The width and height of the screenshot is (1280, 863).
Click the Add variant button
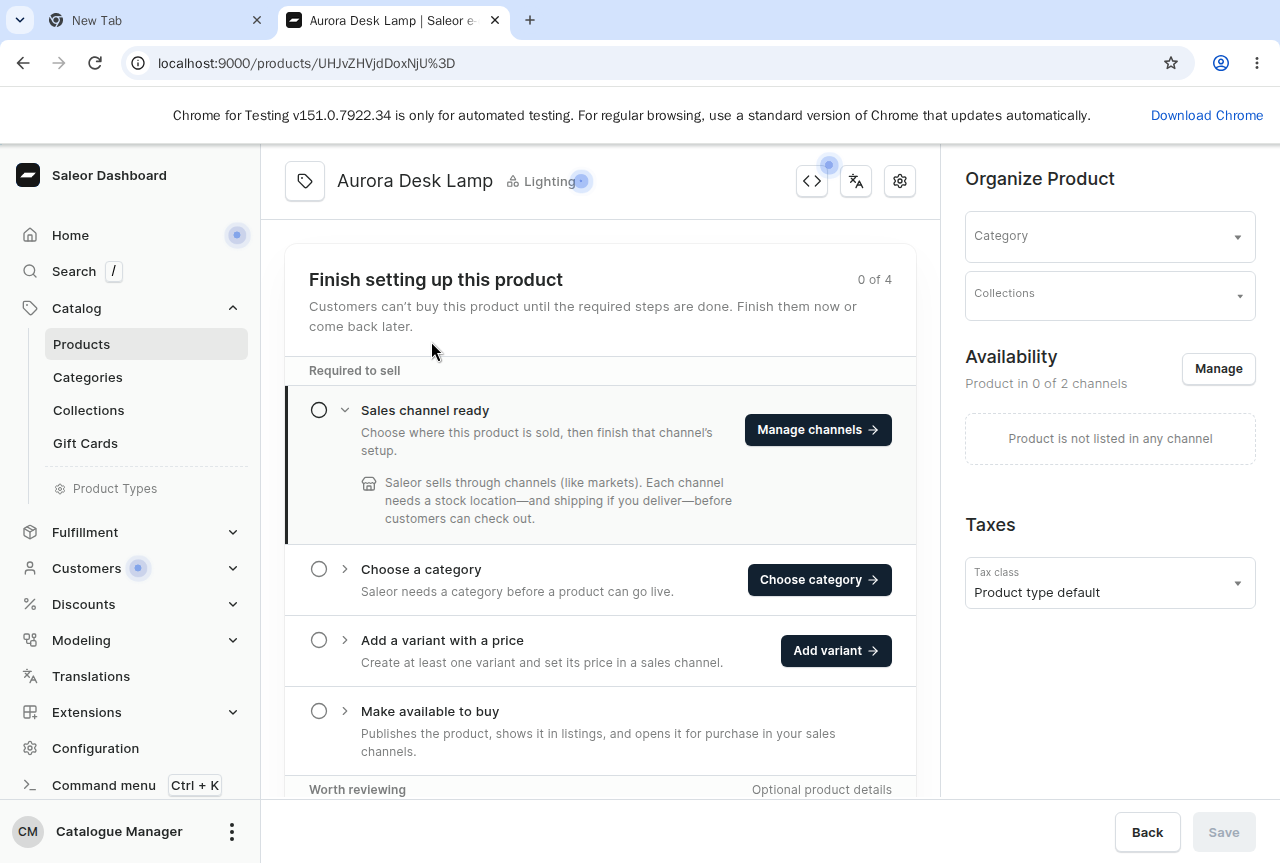point(836,651)
